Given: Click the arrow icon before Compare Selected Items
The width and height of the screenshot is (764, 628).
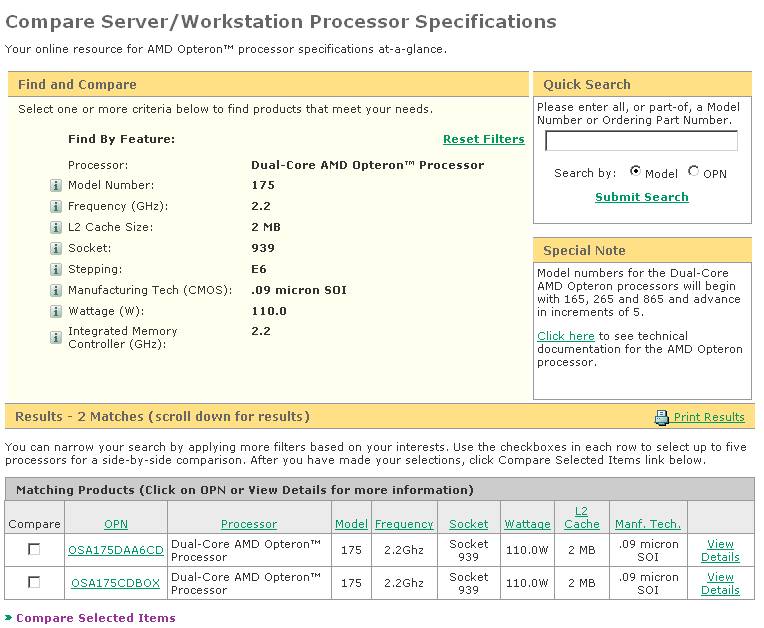Looking at the screenshot, I should (8, 618).
